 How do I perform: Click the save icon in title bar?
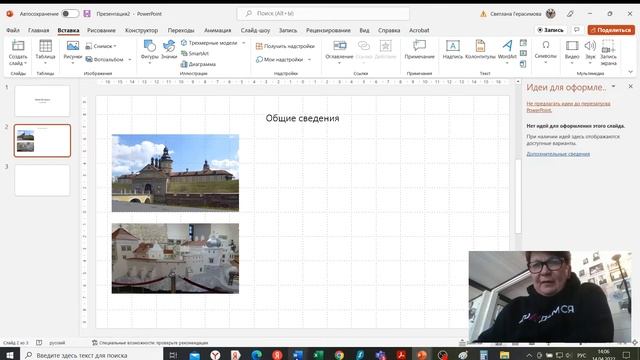tap(87, 13)
